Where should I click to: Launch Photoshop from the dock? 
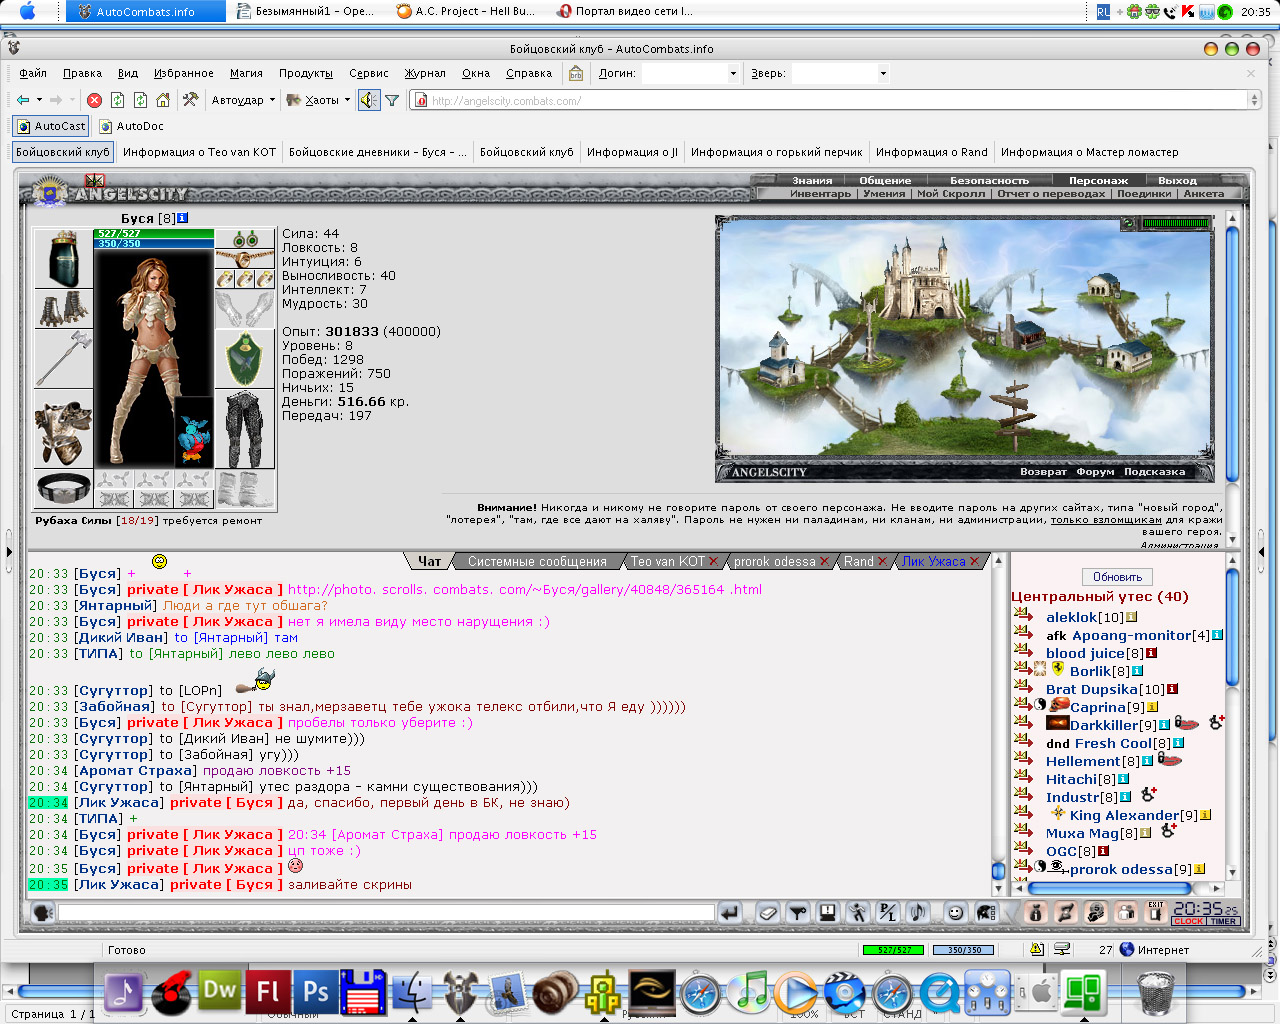coord(316,991)
